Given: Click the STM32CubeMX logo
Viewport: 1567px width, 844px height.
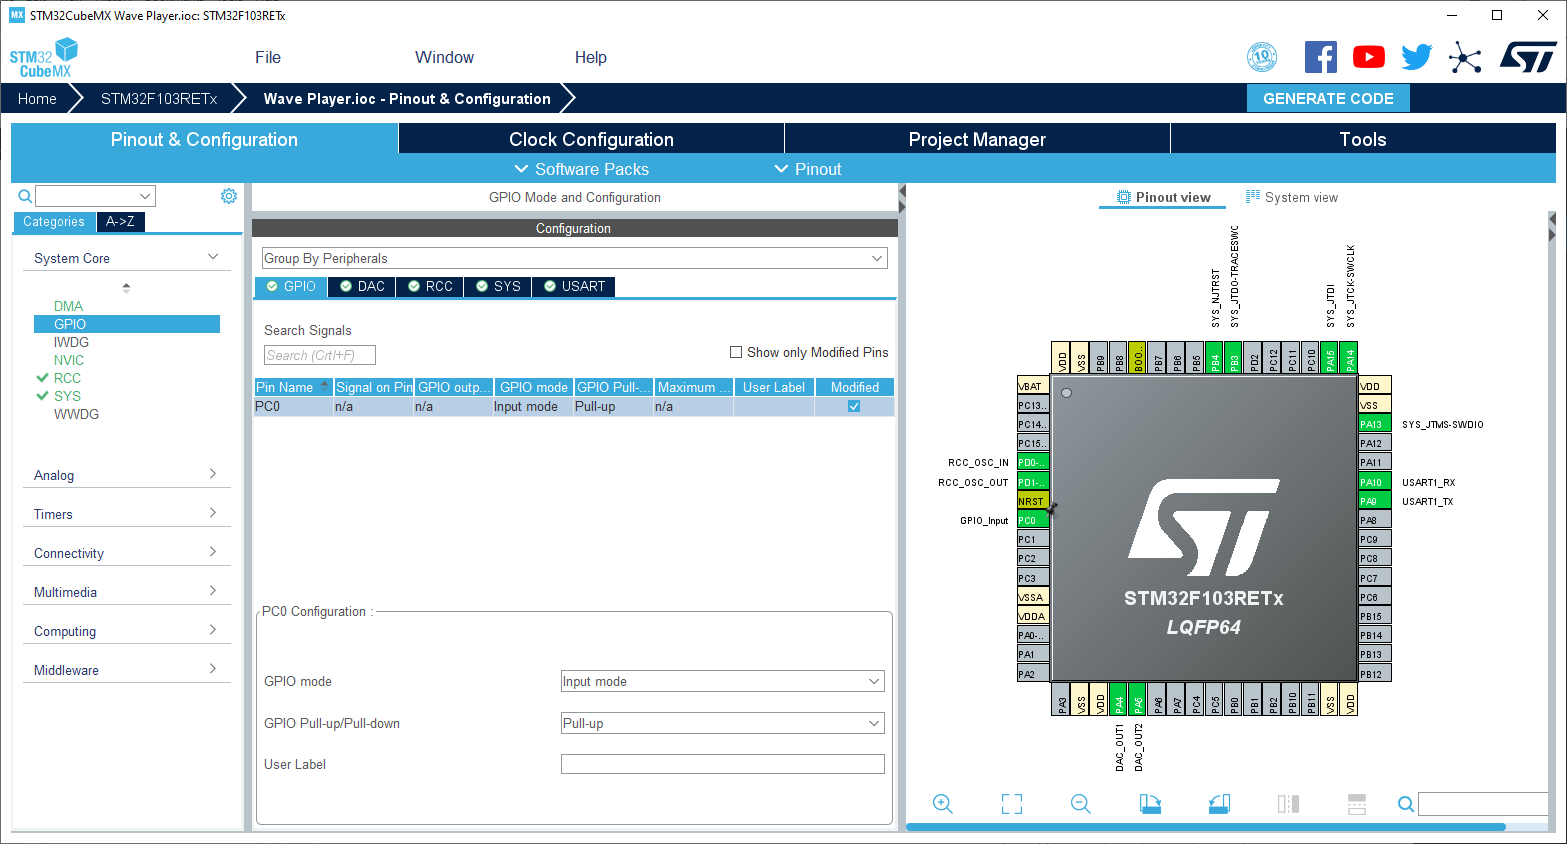Looking at the screenshot, I should tap(44, 58).
